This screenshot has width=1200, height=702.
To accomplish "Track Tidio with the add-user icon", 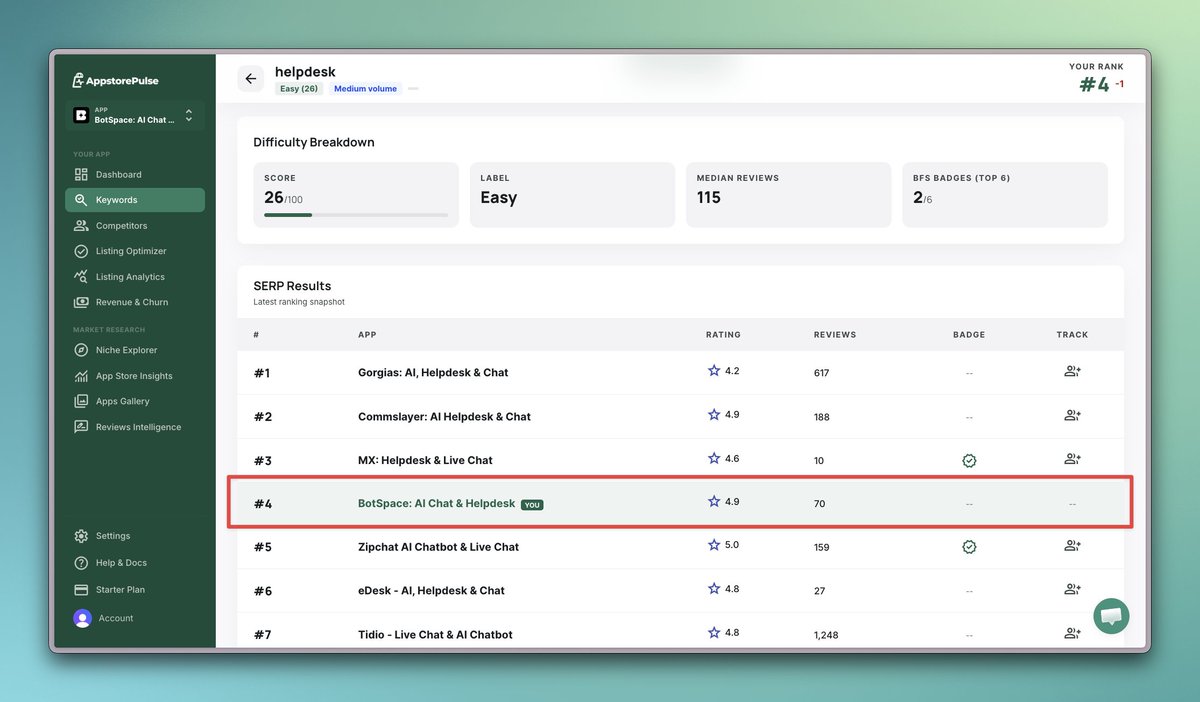I will (x=1072, y=634).
